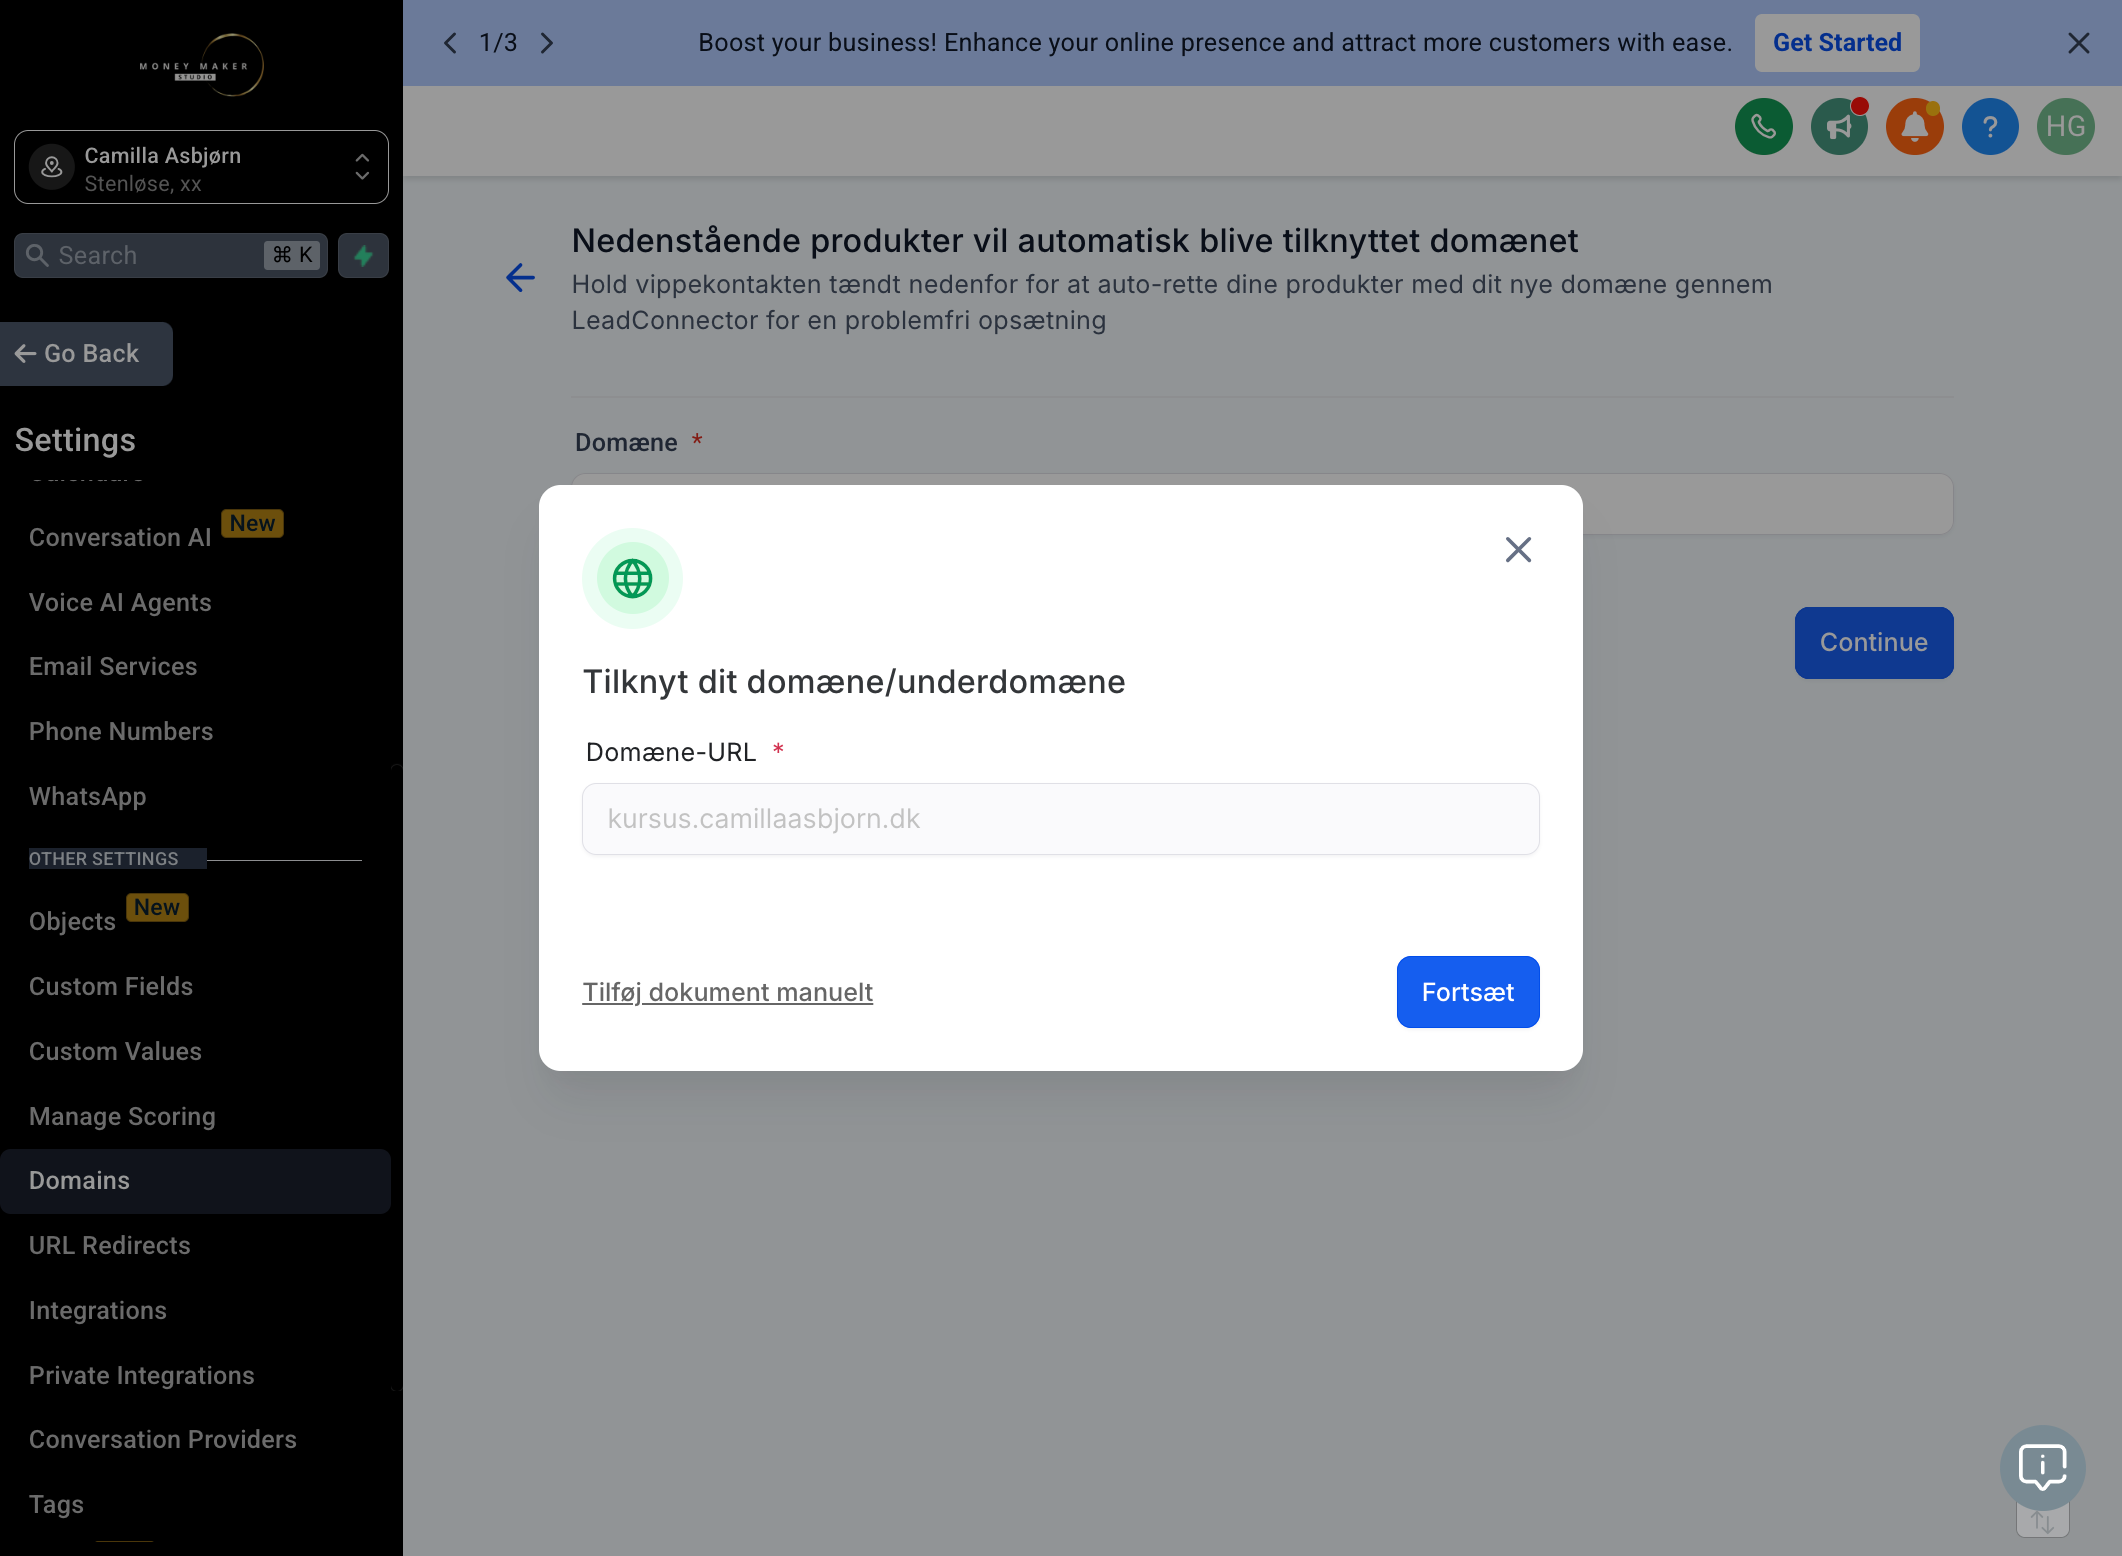This screenshot has height=1556, width=2122.
Task: Click Get Started in the banner
Action: 1837,43
